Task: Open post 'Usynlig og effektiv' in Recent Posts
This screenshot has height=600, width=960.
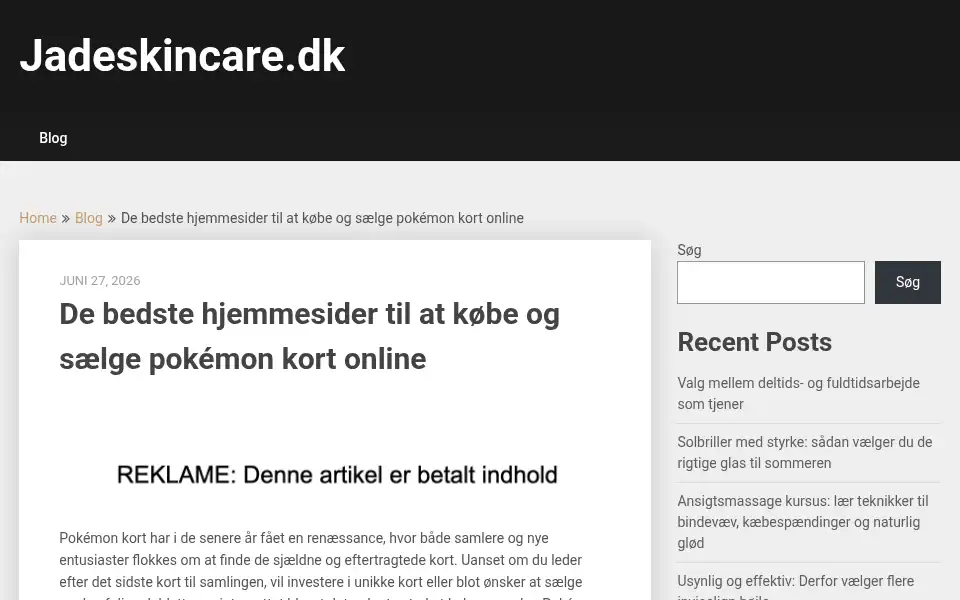Action: click(795, 586)
